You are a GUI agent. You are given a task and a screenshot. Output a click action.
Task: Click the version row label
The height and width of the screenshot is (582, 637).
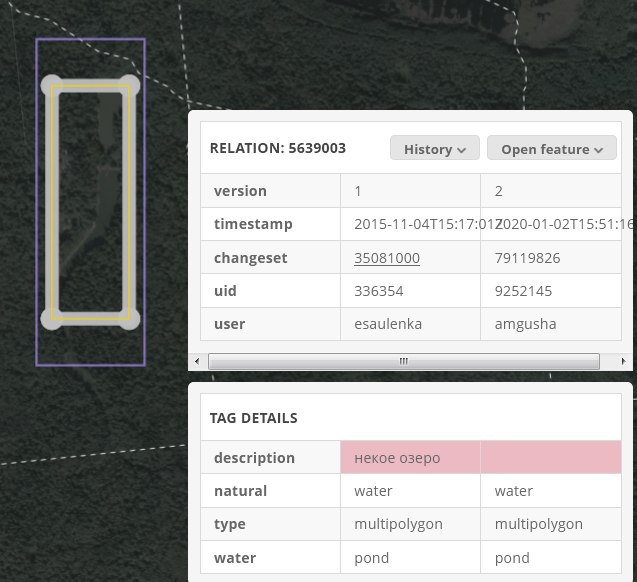tap(240, 191)
